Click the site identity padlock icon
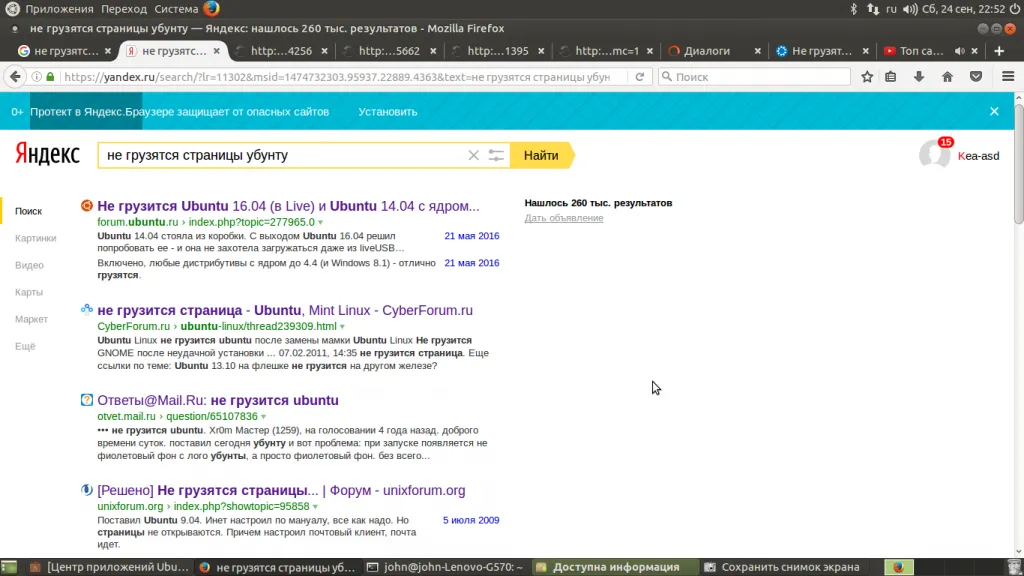Viewport: 1024px width, 576px height. pos(50,76)
